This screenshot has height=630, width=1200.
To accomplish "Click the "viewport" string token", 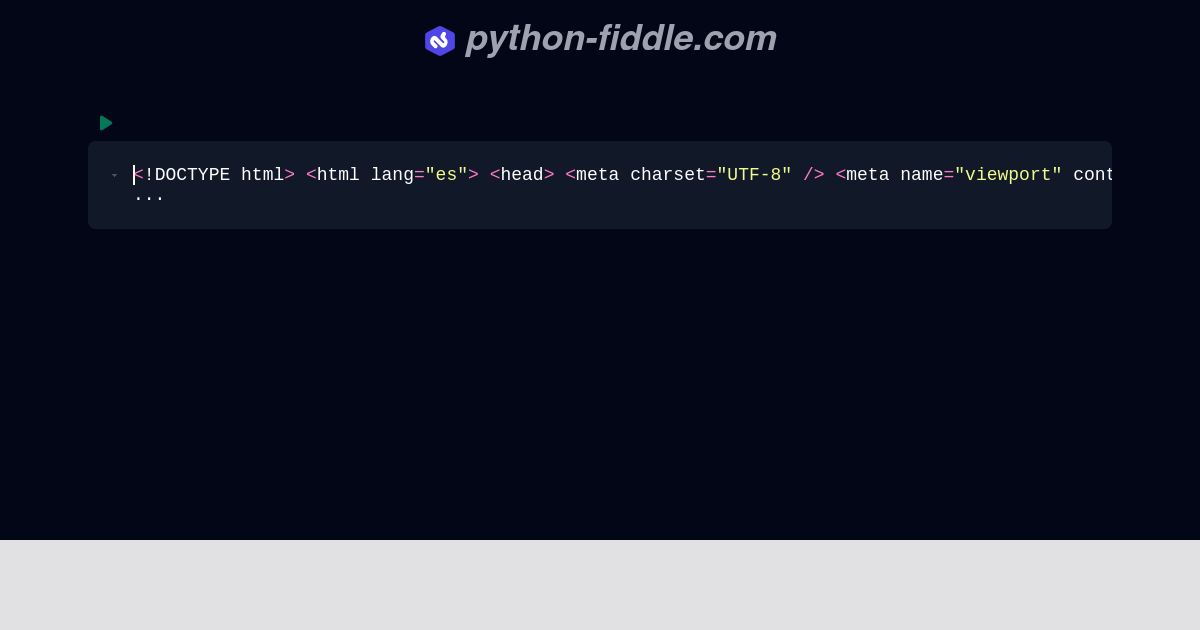I will (x=1008, y=175).
